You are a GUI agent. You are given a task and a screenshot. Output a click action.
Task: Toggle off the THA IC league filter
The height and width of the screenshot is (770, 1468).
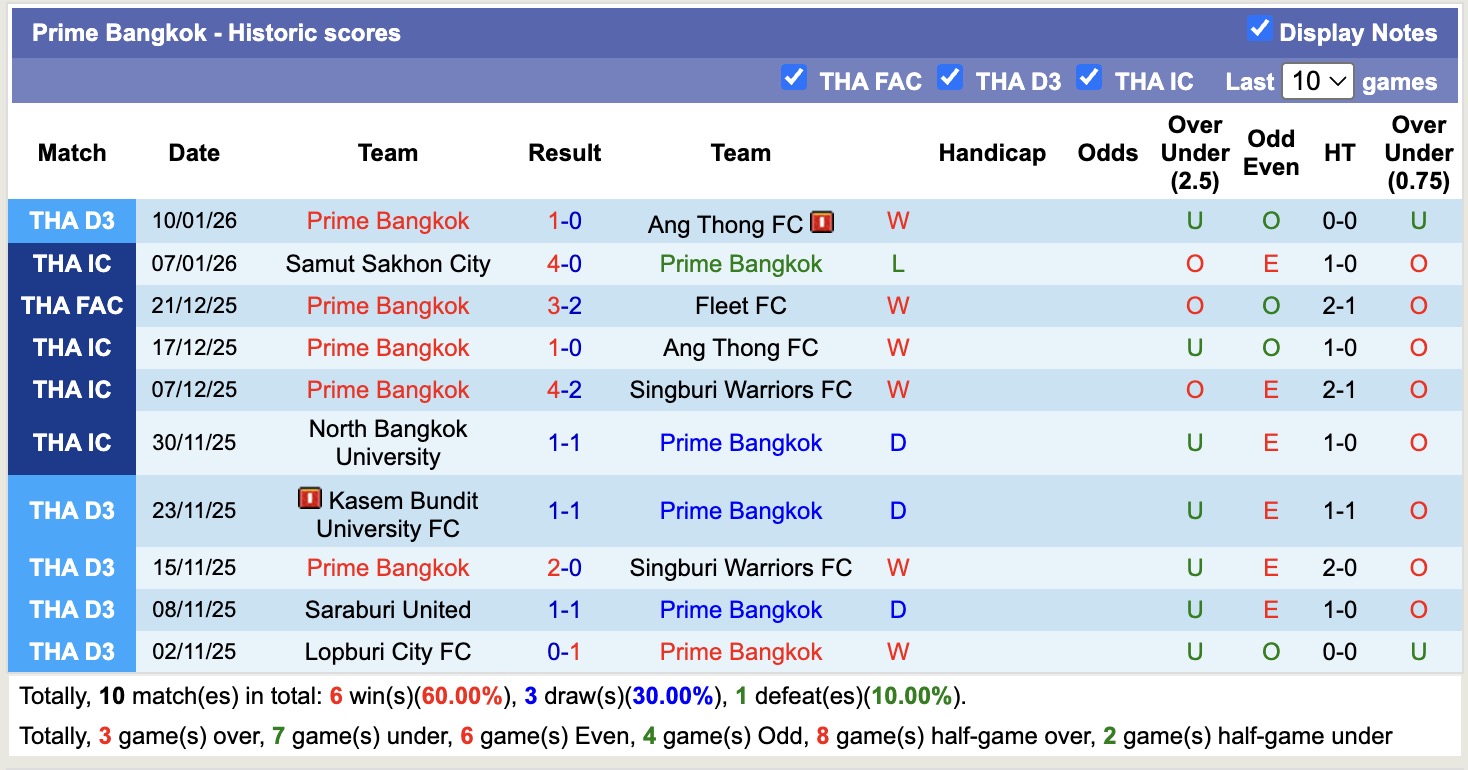[1089, 77]
